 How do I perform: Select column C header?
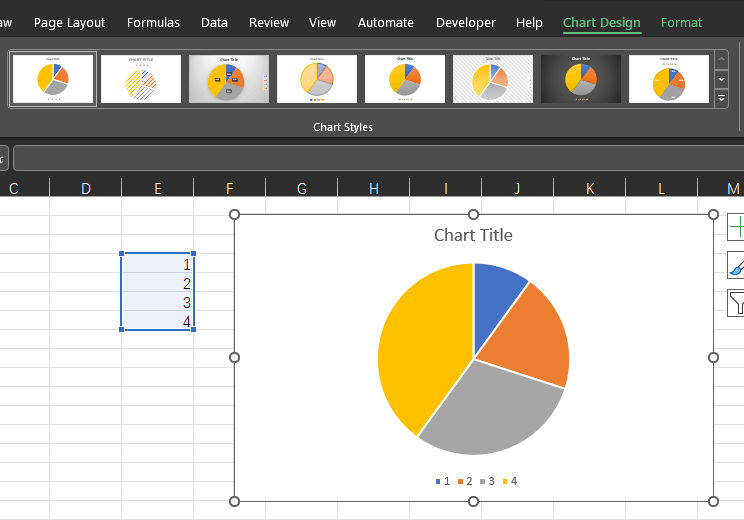(24, 188)
